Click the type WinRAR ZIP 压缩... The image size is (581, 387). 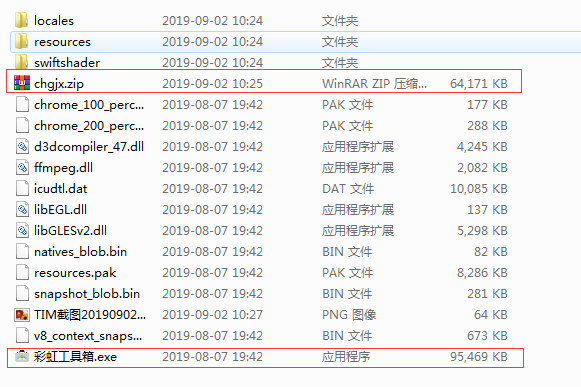[x=374, y=83]
